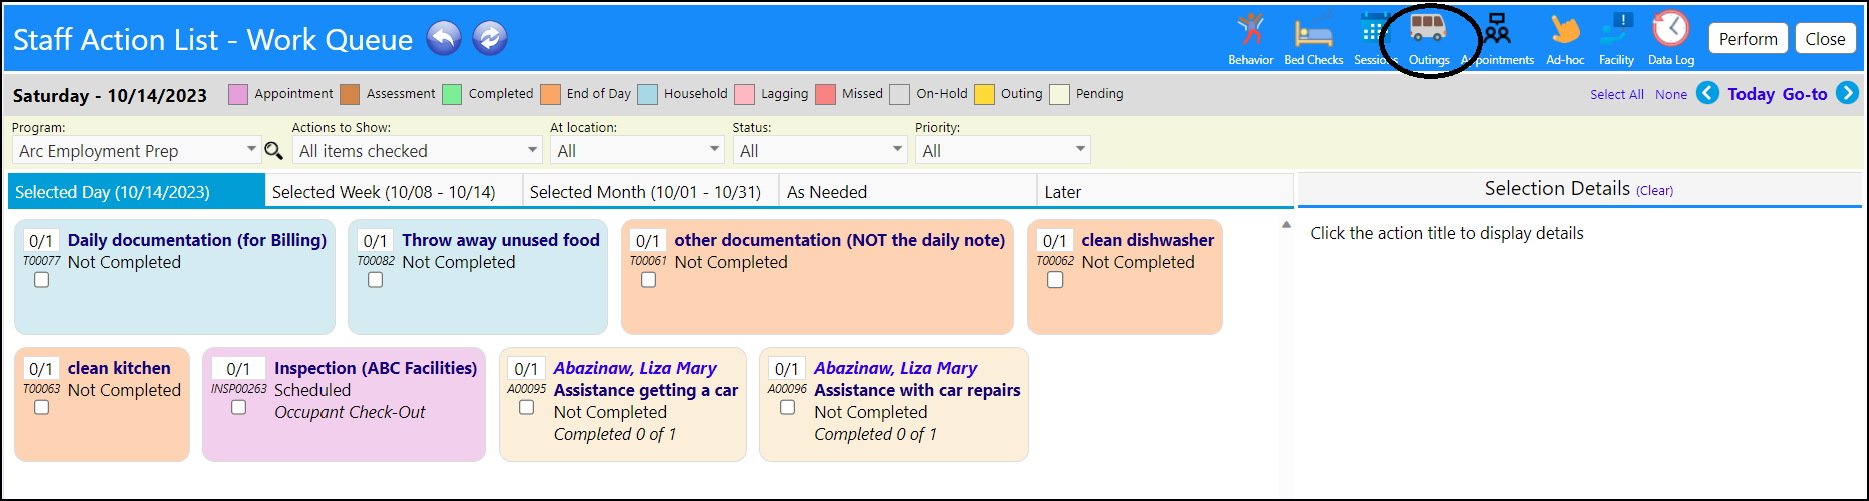1869x501 pixels.
Task: Click the T00077 action ID text
Action: [x=42, y=261]
